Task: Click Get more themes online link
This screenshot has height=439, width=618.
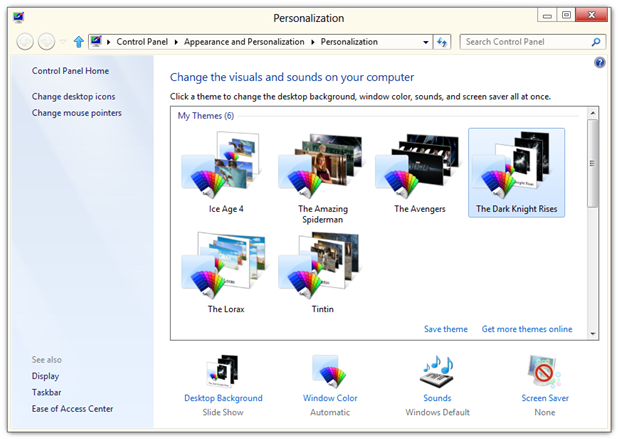Action: click(x=527, y=329)
